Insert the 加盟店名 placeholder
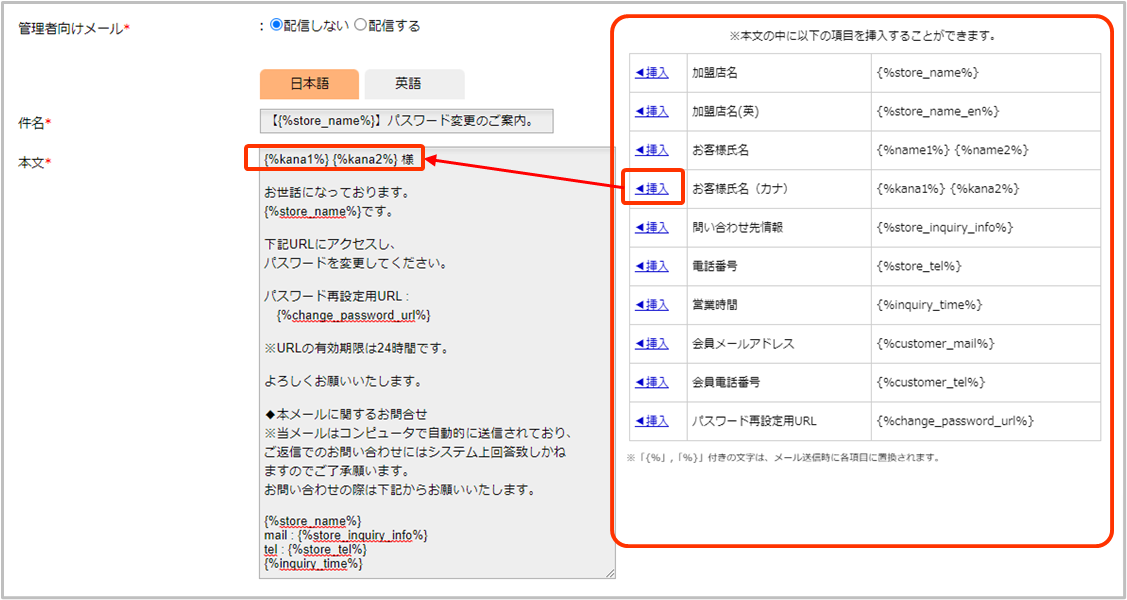 [x=652, y=73]
